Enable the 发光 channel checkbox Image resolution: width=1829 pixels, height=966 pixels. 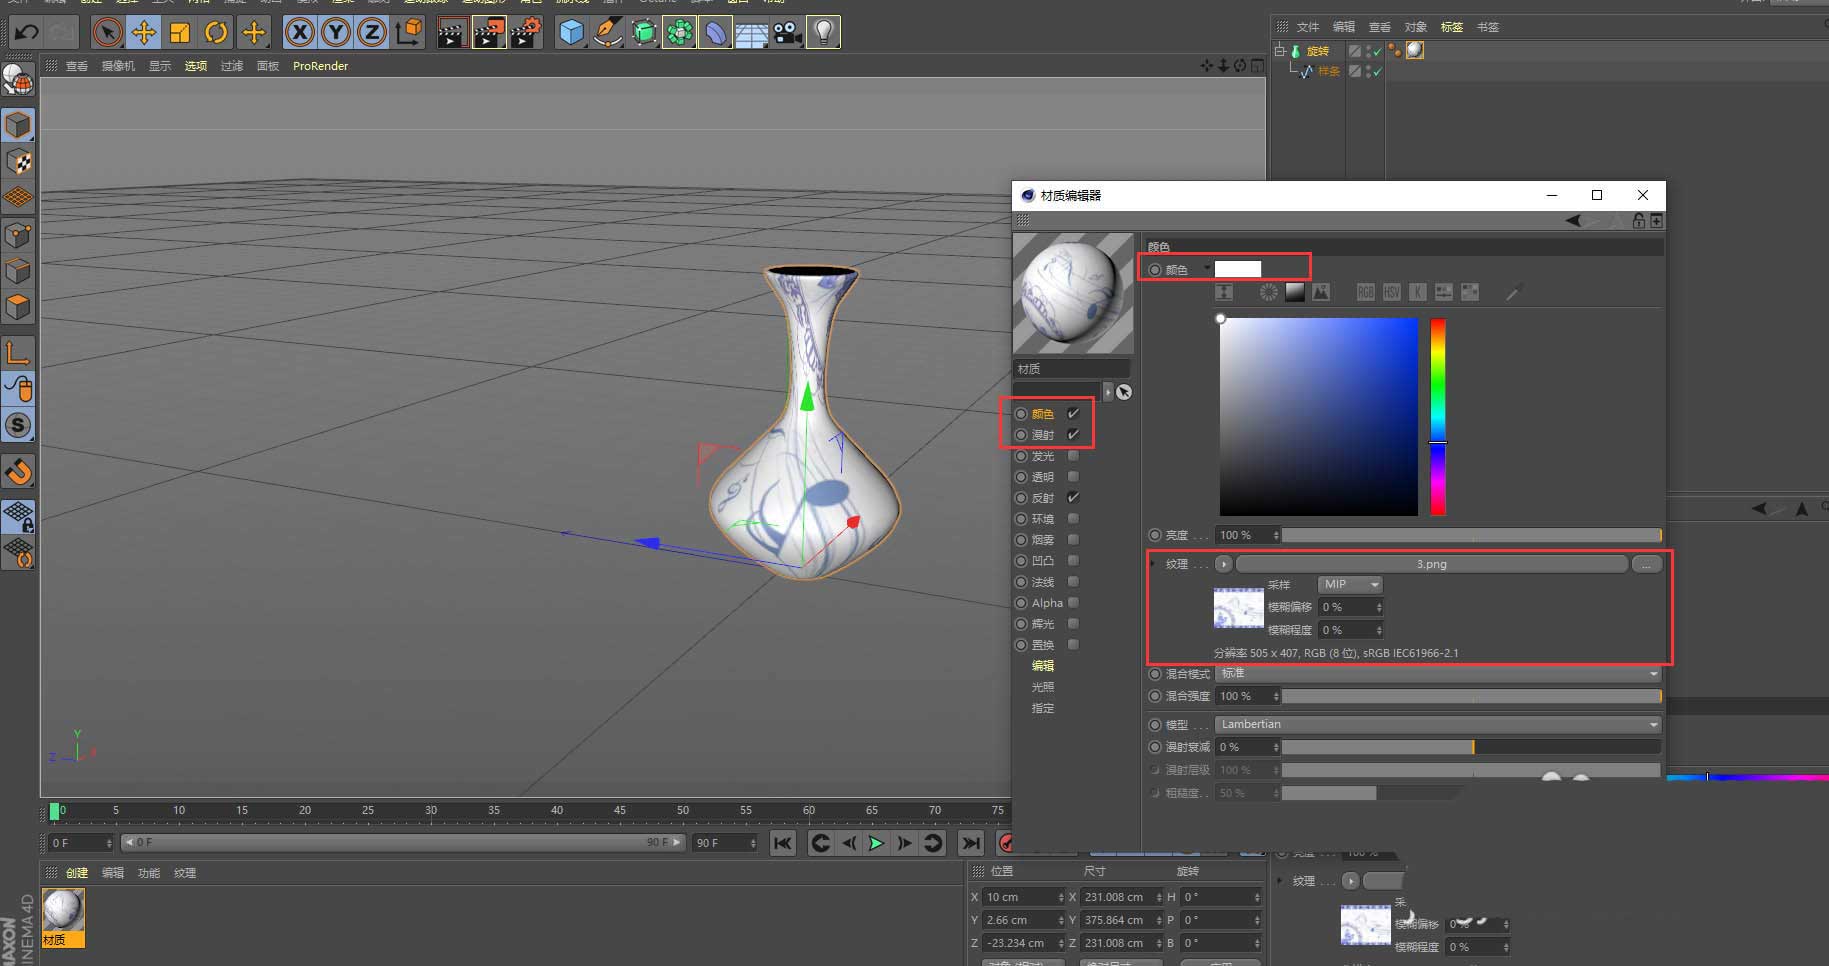1073,456
